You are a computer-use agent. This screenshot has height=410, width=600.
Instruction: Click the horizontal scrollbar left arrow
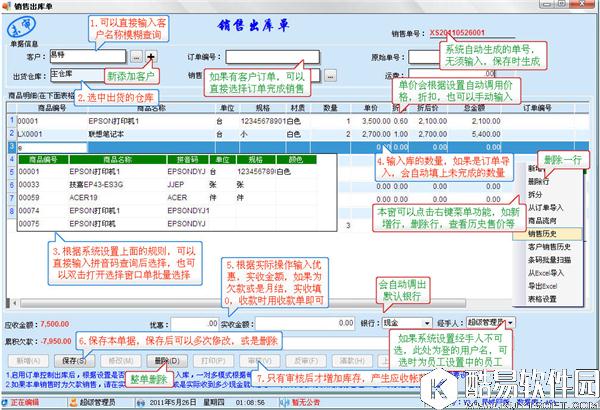coord(15,304)
